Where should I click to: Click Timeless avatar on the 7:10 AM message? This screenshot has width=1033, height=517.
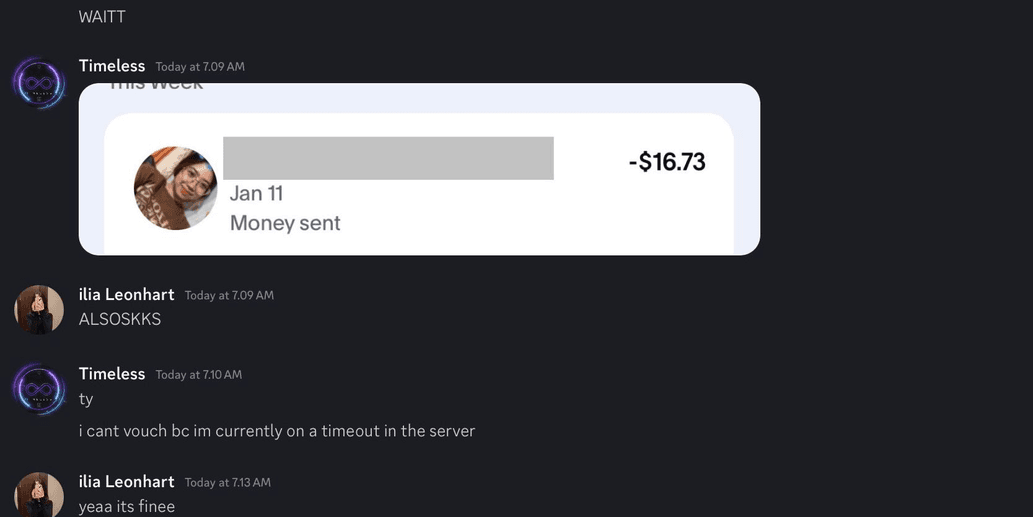(x=39, y=389)
